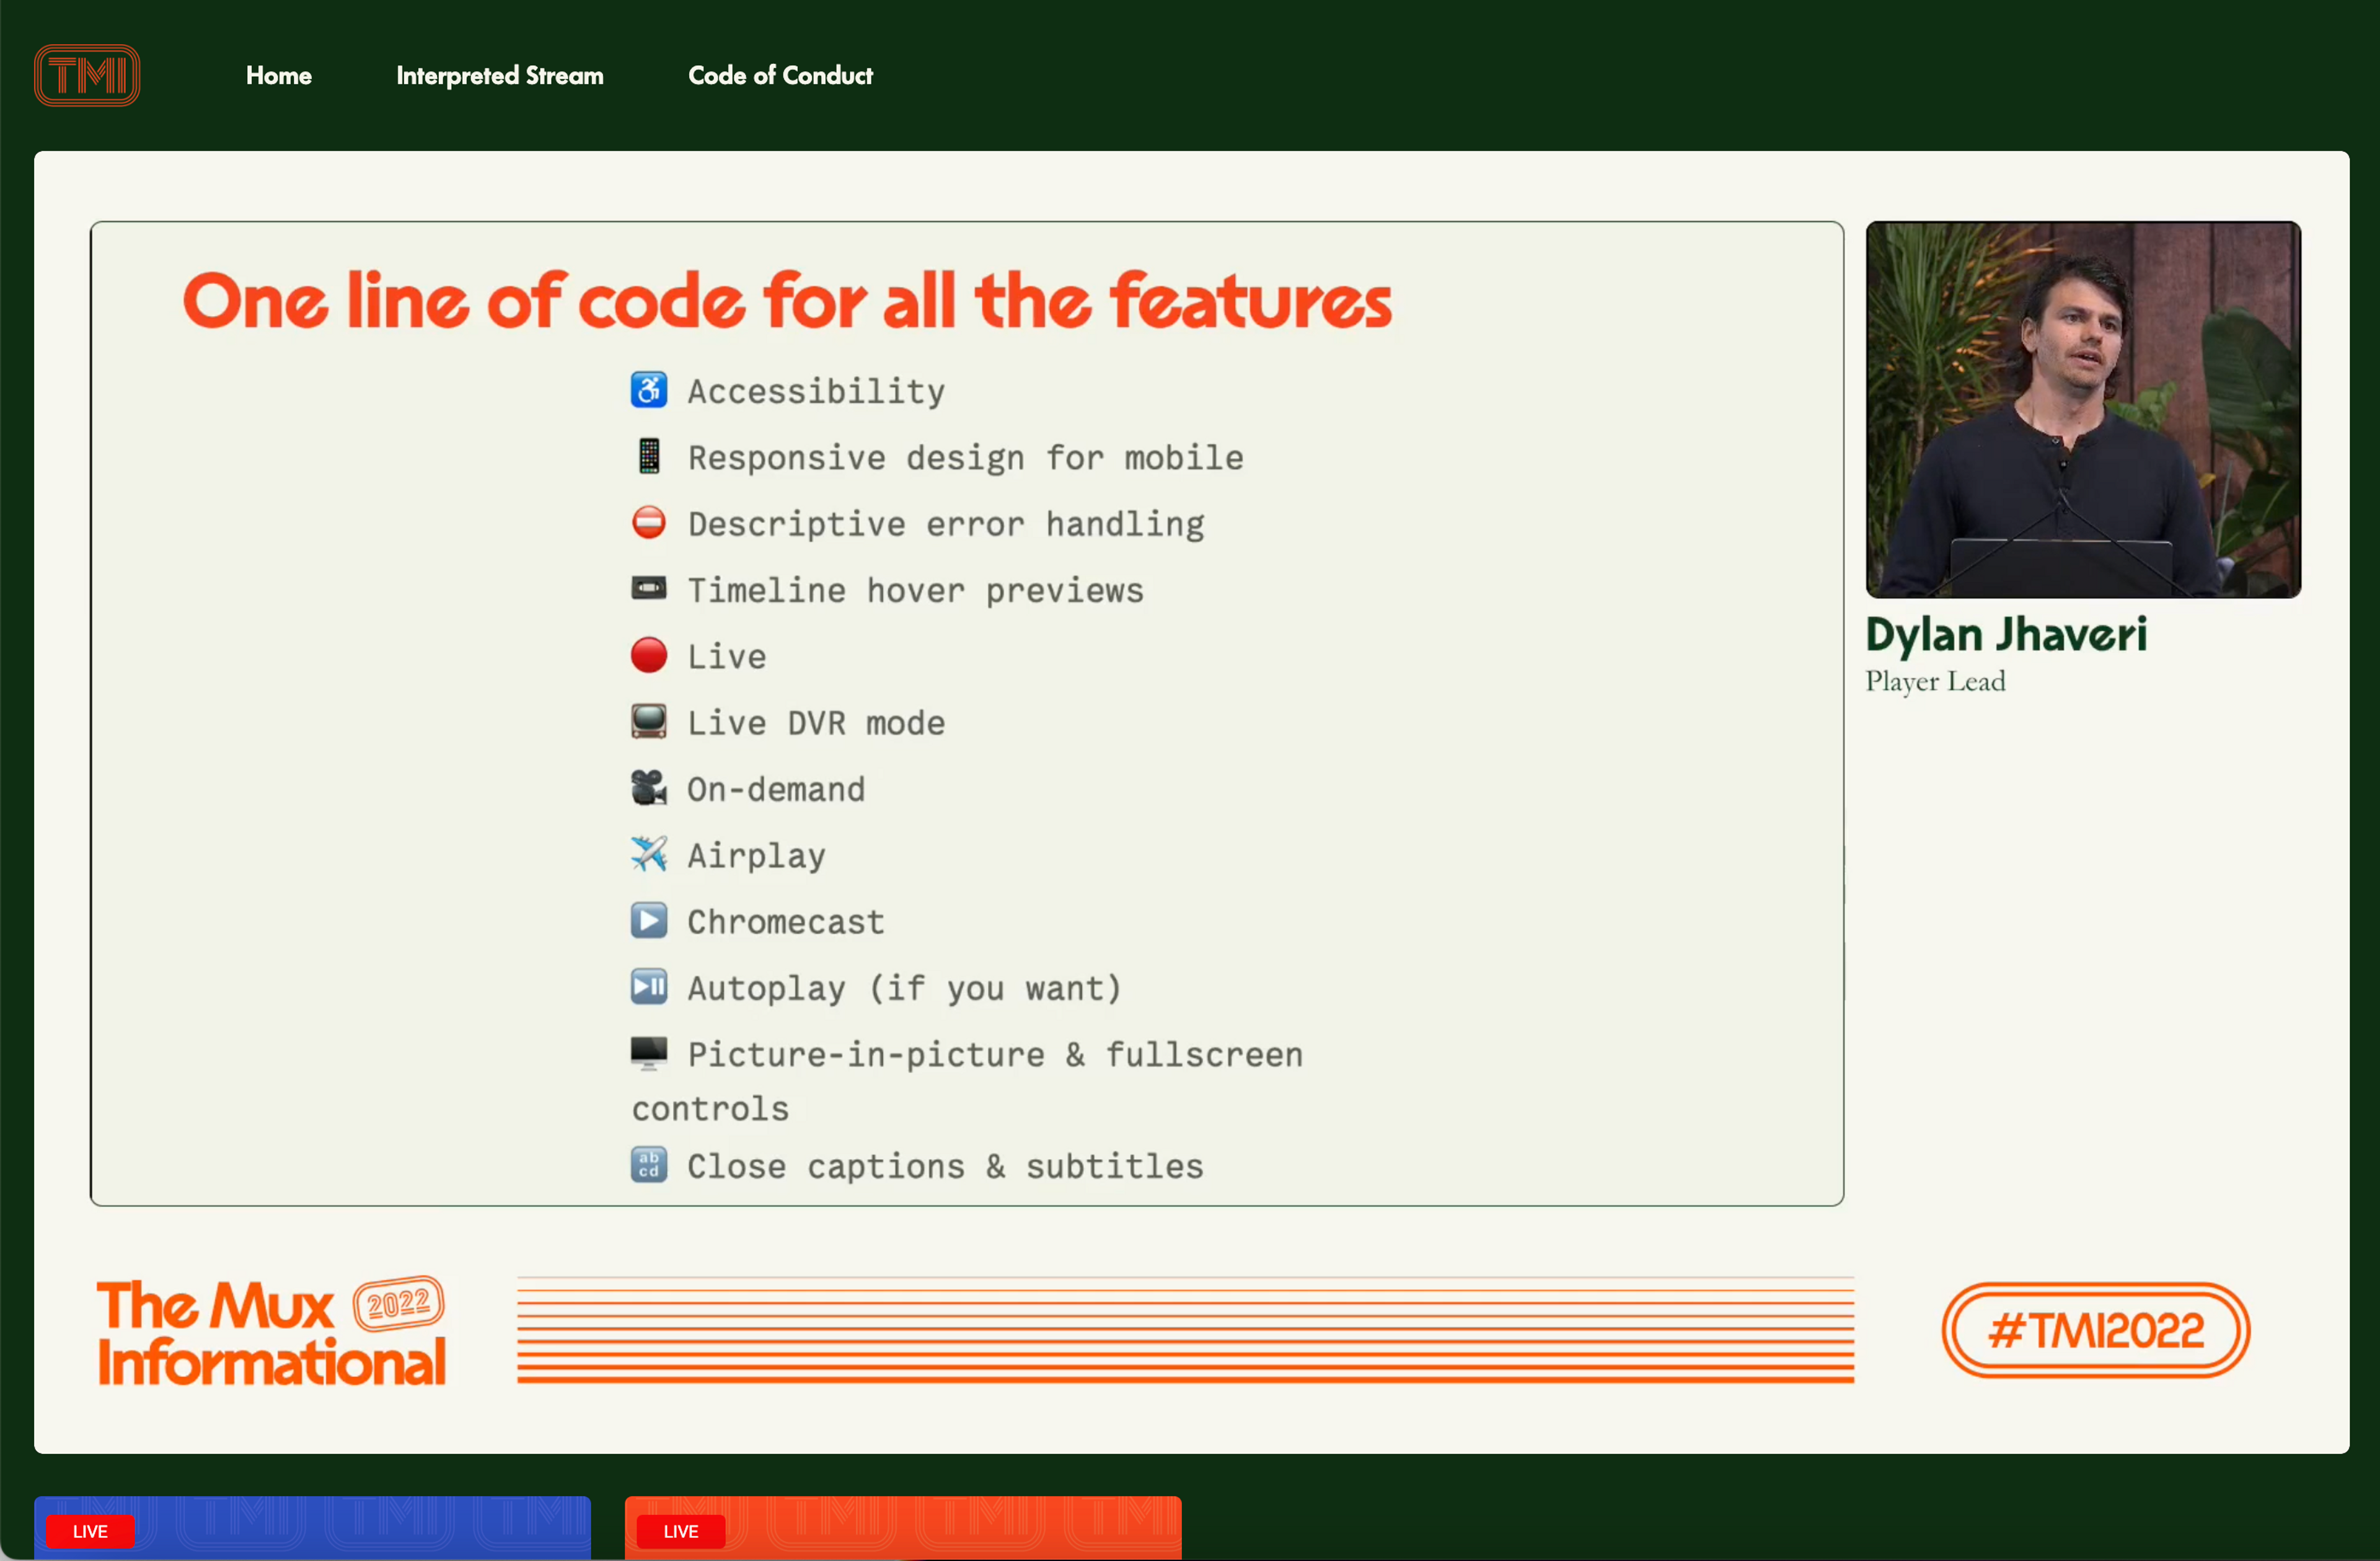Click 'Live DVR mode' text
This screenshot has width=2380, height=1561.
pyautogui.click(x=816, y=723)
